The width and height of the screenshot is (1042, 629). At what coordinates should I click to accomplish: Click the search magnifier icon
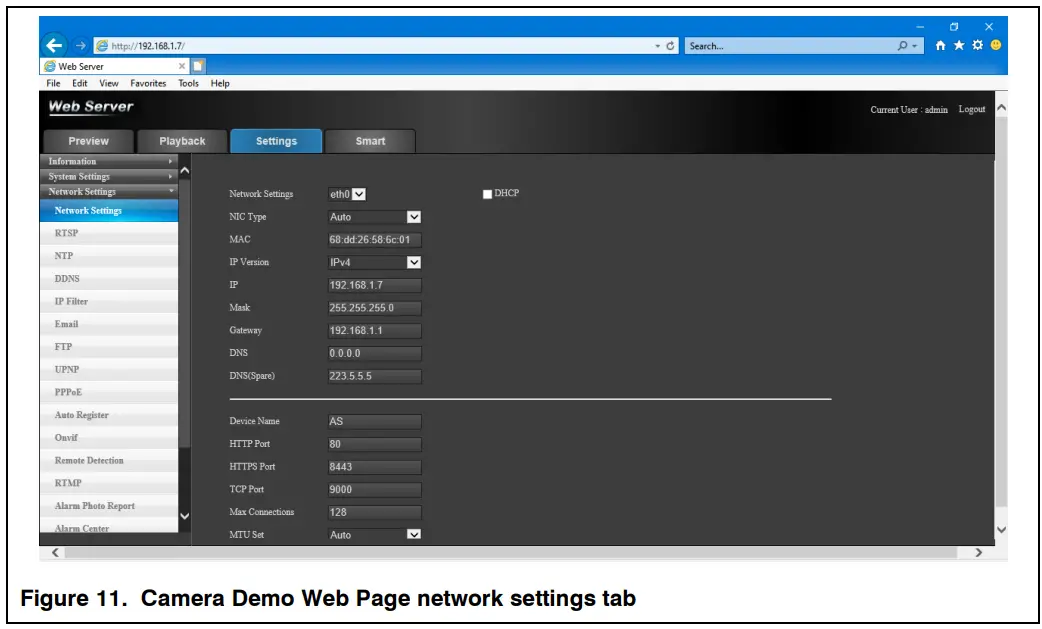point(902,46)
